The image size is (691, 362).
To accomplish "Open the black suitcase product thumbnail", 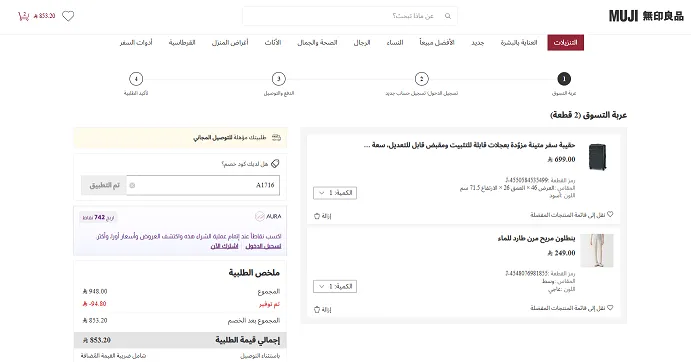I will tap(597, 157).
